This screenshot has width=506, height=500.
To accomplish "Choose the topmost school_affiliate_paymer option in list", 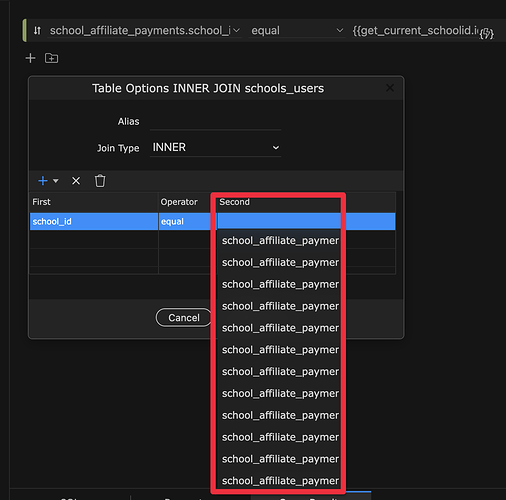I will coord(279,241).
